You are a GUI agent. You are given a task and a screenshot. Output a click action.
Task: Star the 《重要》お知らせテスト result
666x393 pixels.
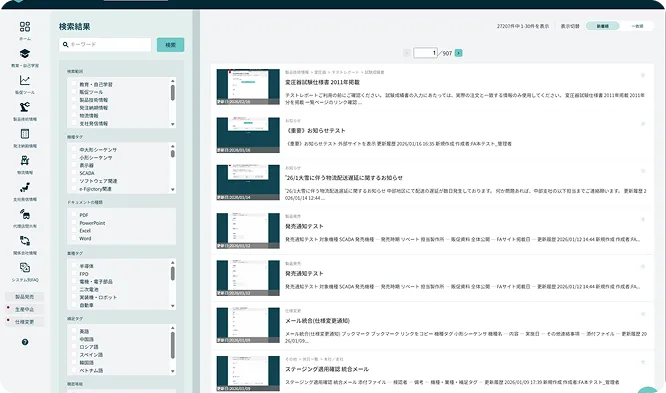pyautogui.click(x=643, y=124)
